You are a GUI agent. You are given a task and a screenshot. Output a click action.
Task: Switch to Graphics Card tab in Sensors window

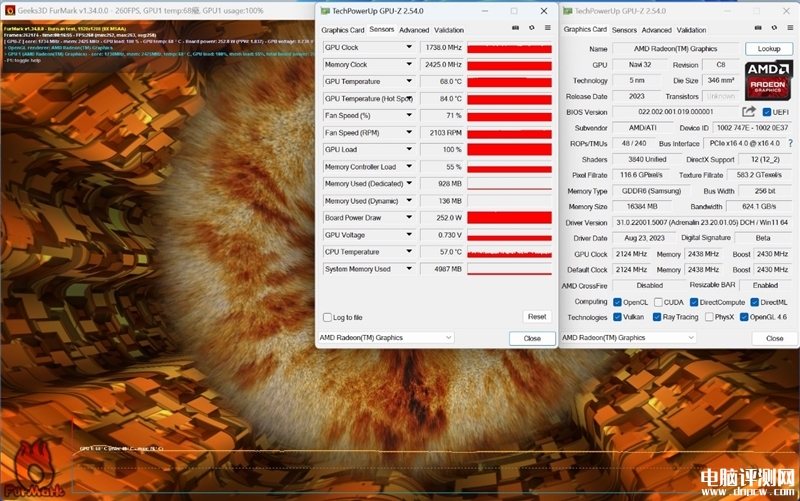342,30
